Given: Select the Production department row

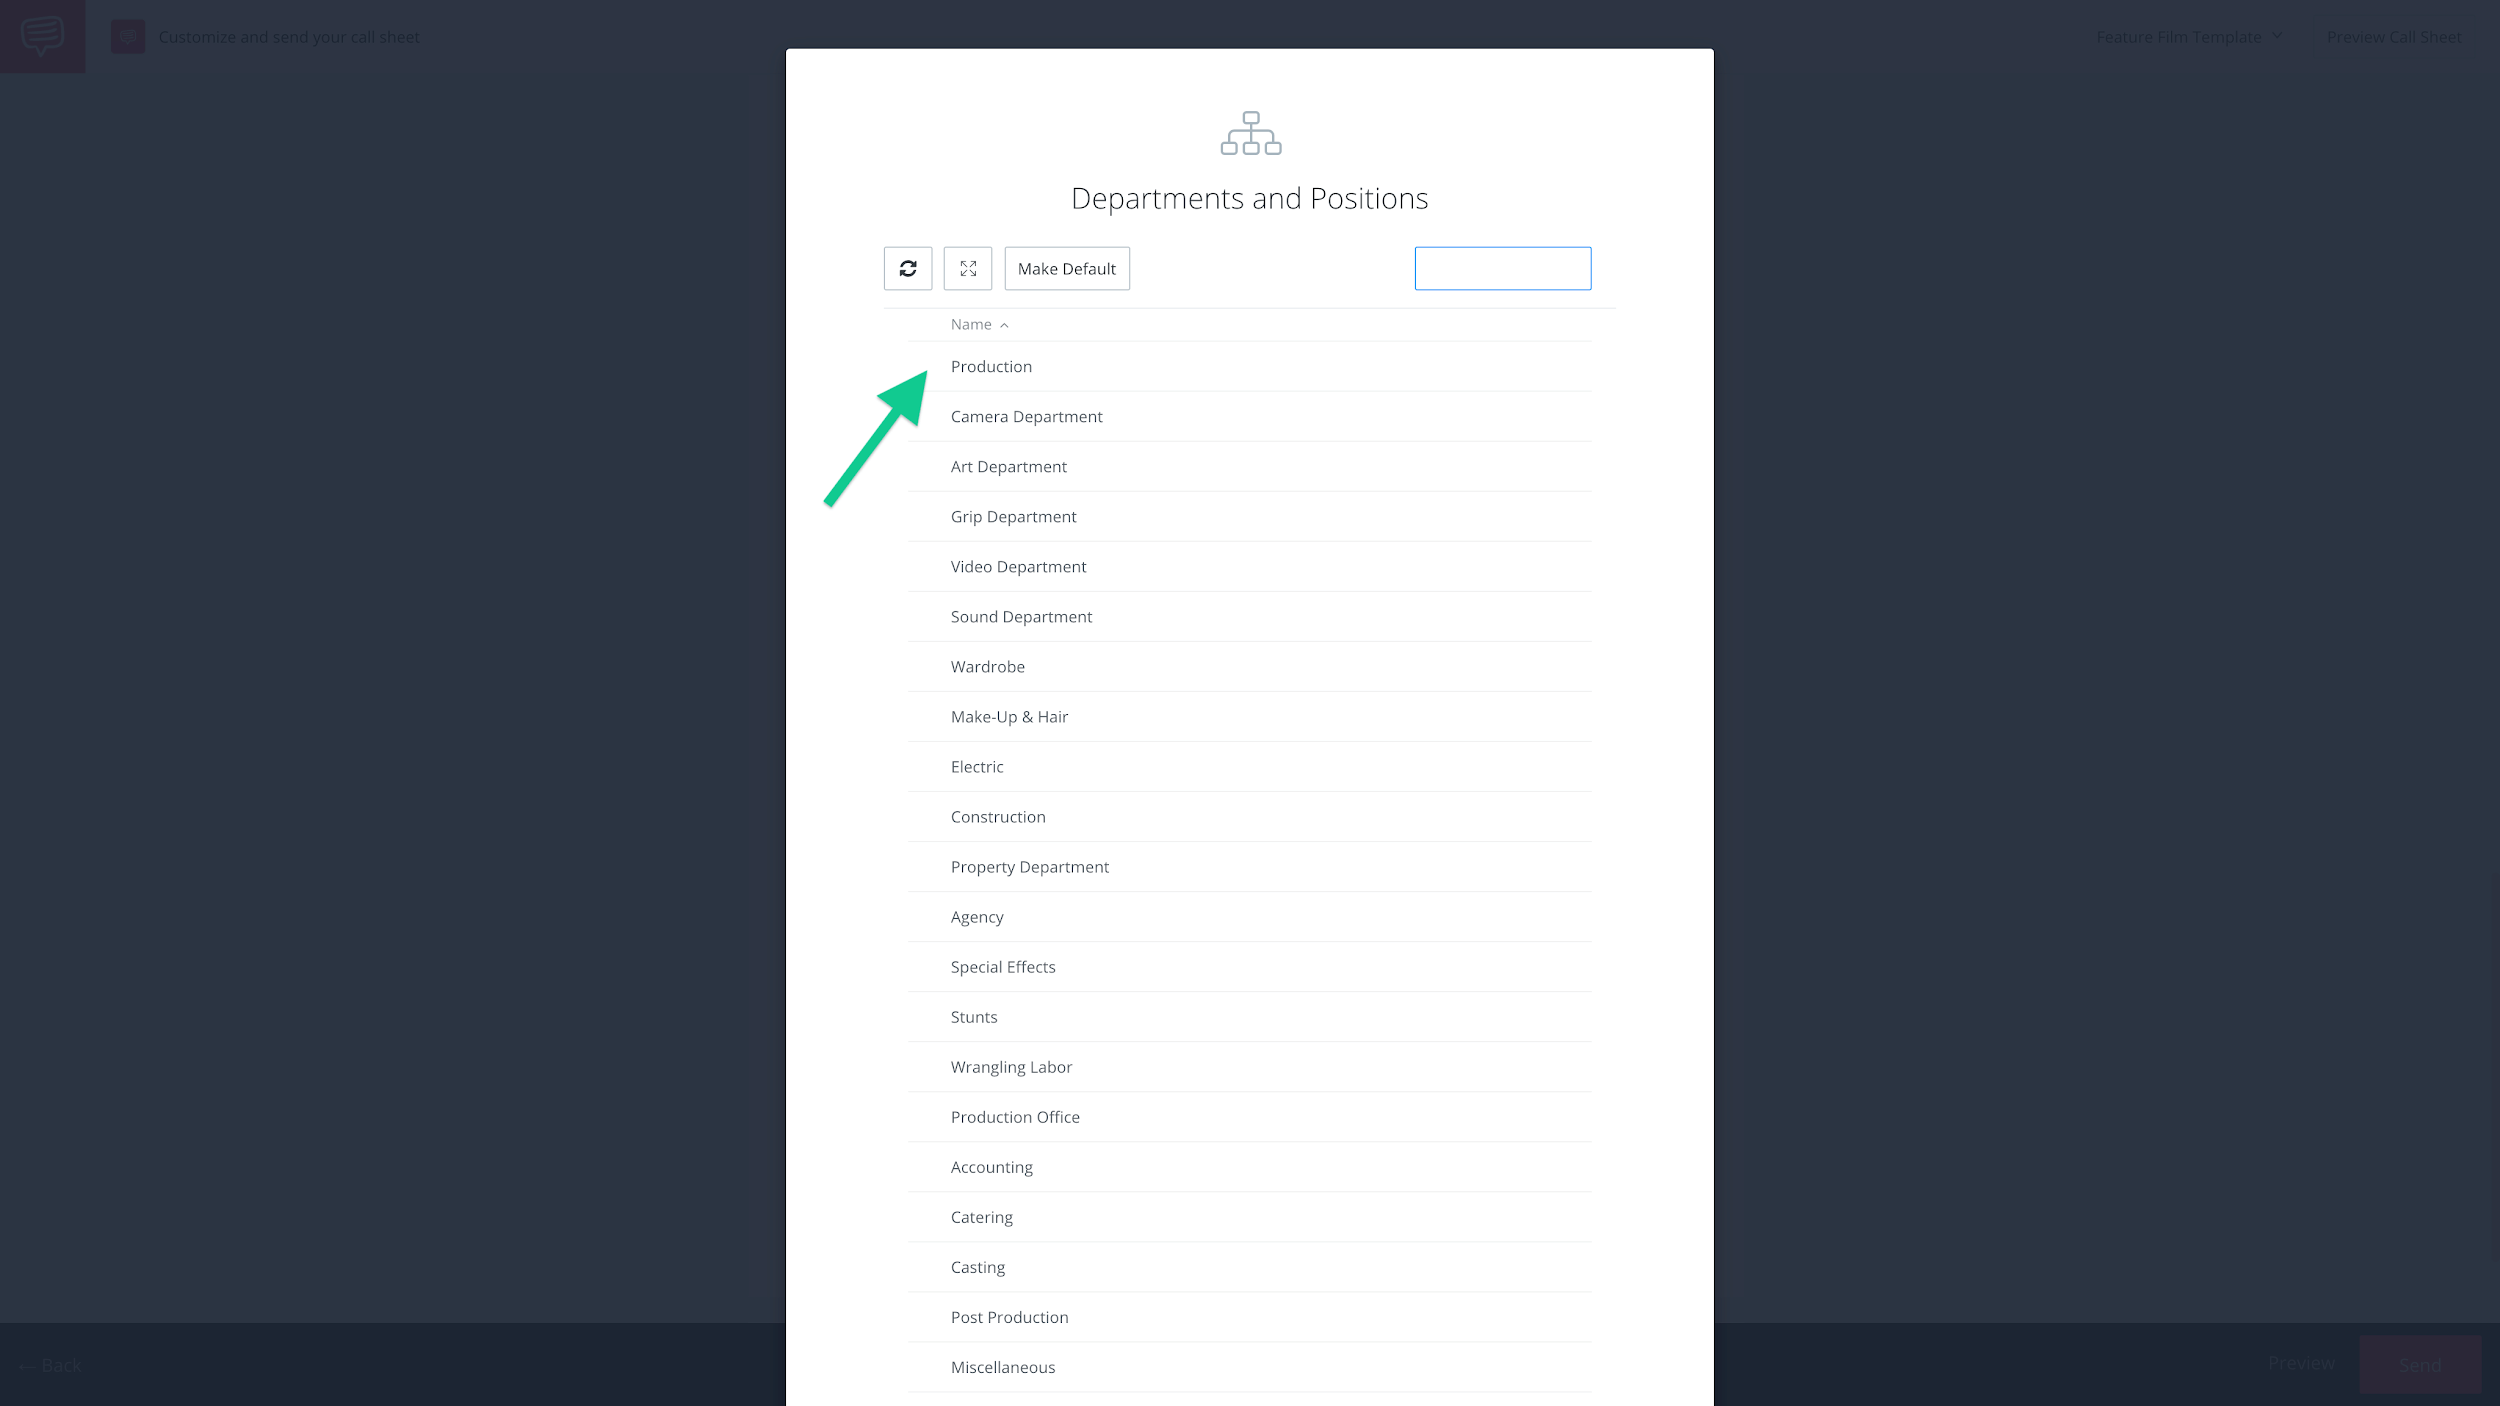Looking at the screenshot, I should coord(1250,366).
